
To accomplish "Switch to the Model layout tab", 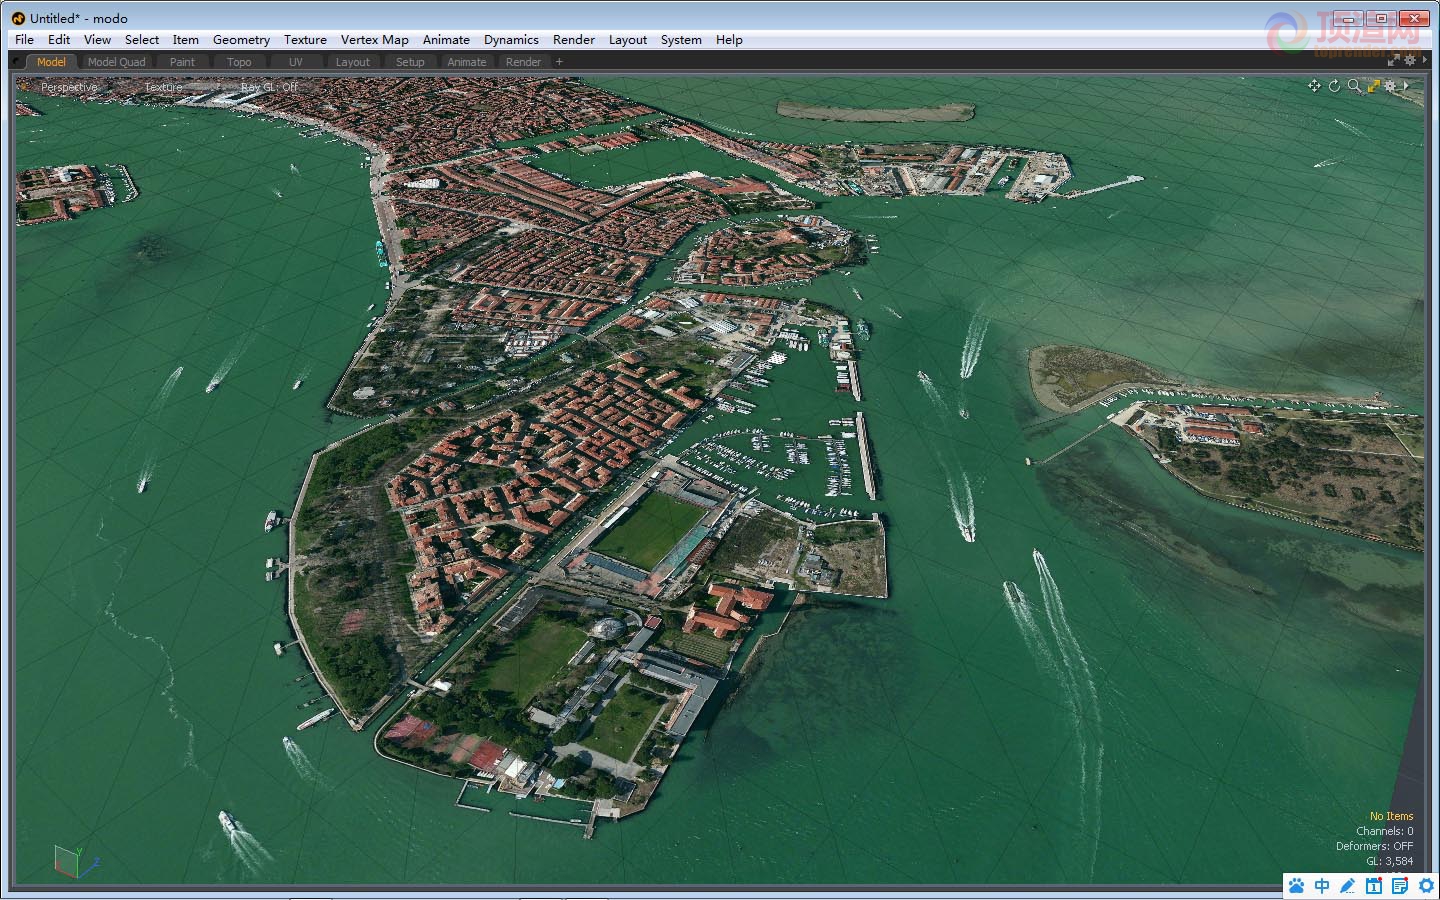I will pyautogui.click(x=51, y=62).
